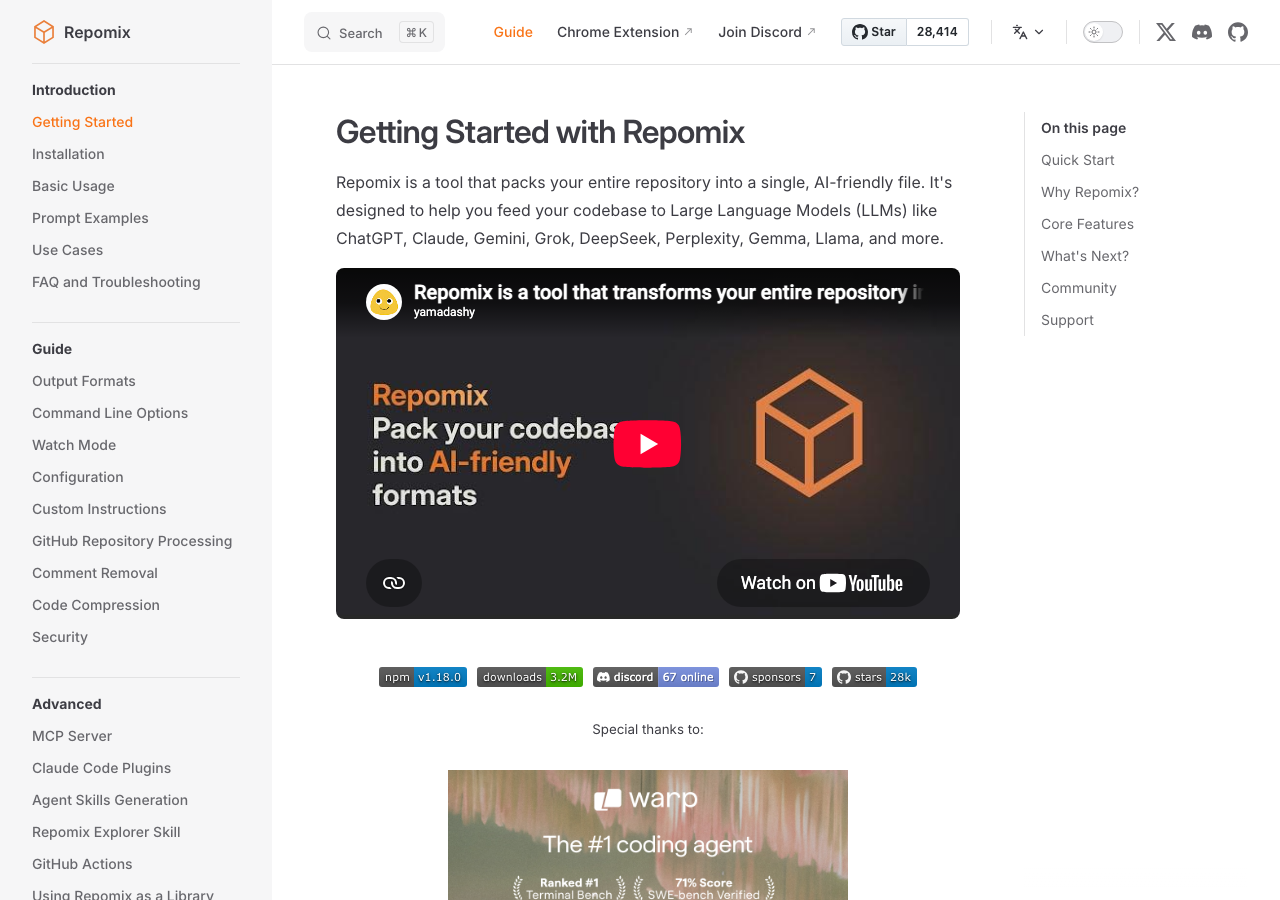The height and width of the screenshot is (900, 1280).
Task: Open Chrome Extension nav link
Action: 625,32
